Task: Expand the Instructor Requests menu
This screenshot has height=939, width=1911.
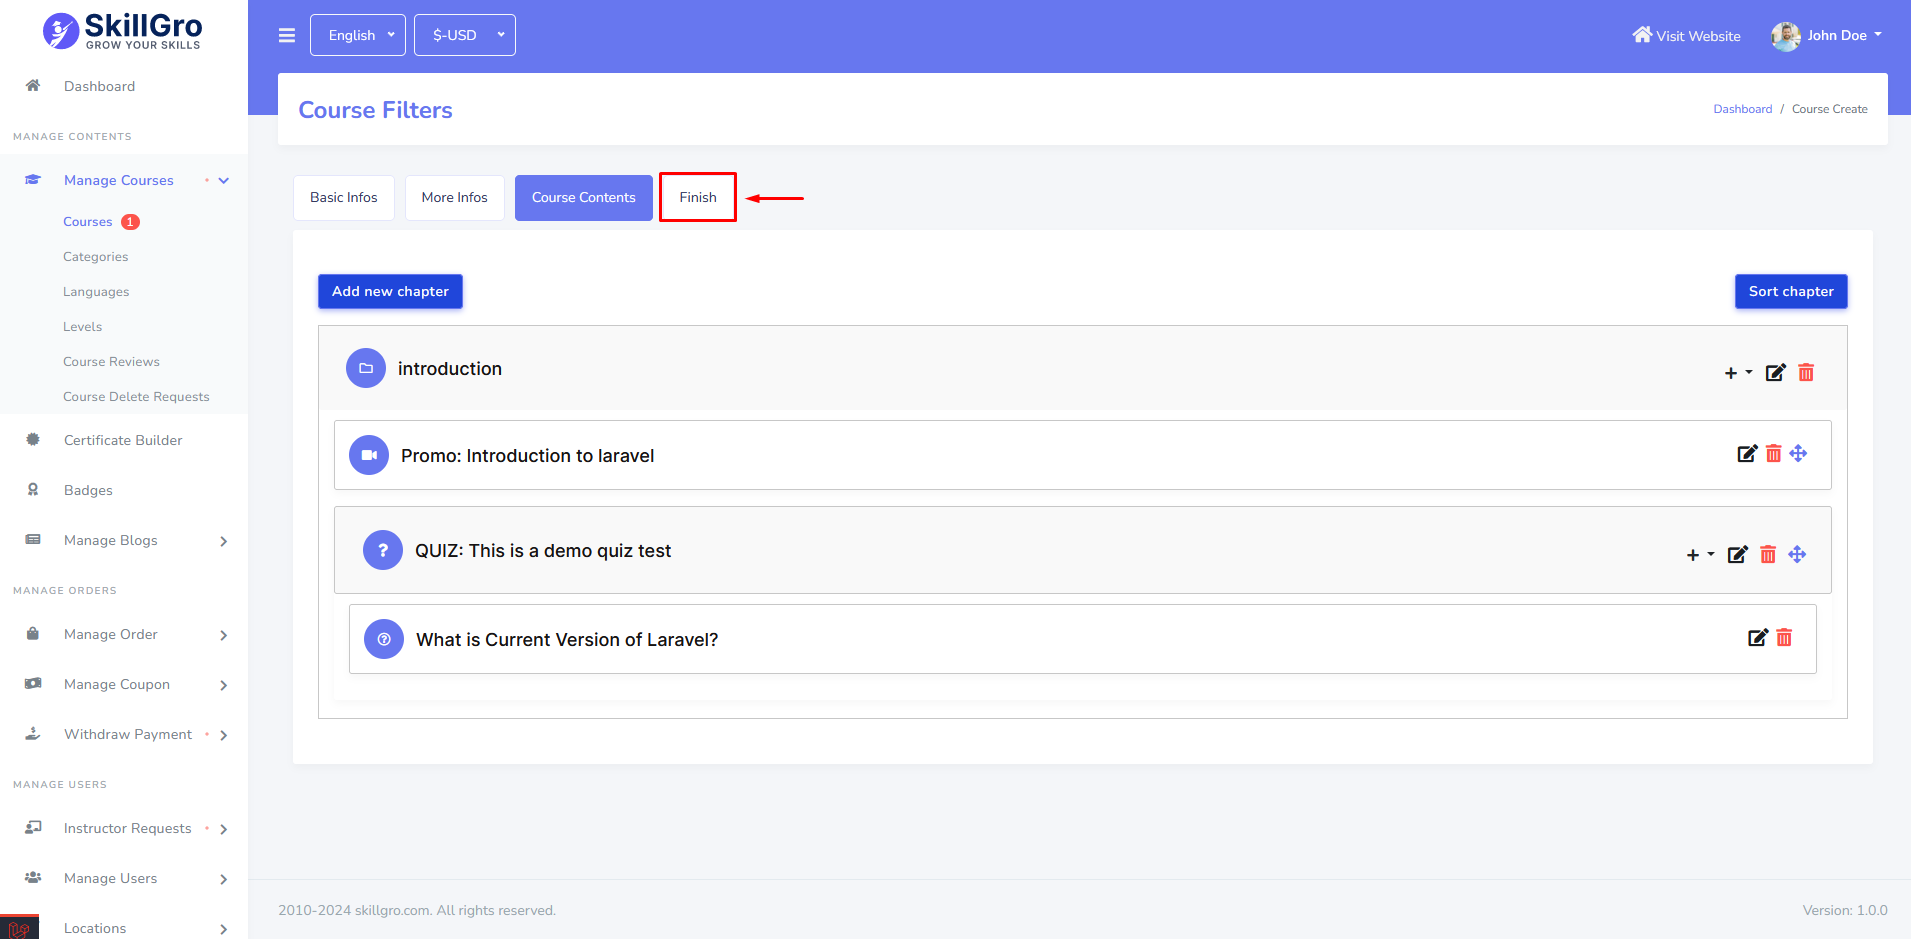Action: (224, 829)
